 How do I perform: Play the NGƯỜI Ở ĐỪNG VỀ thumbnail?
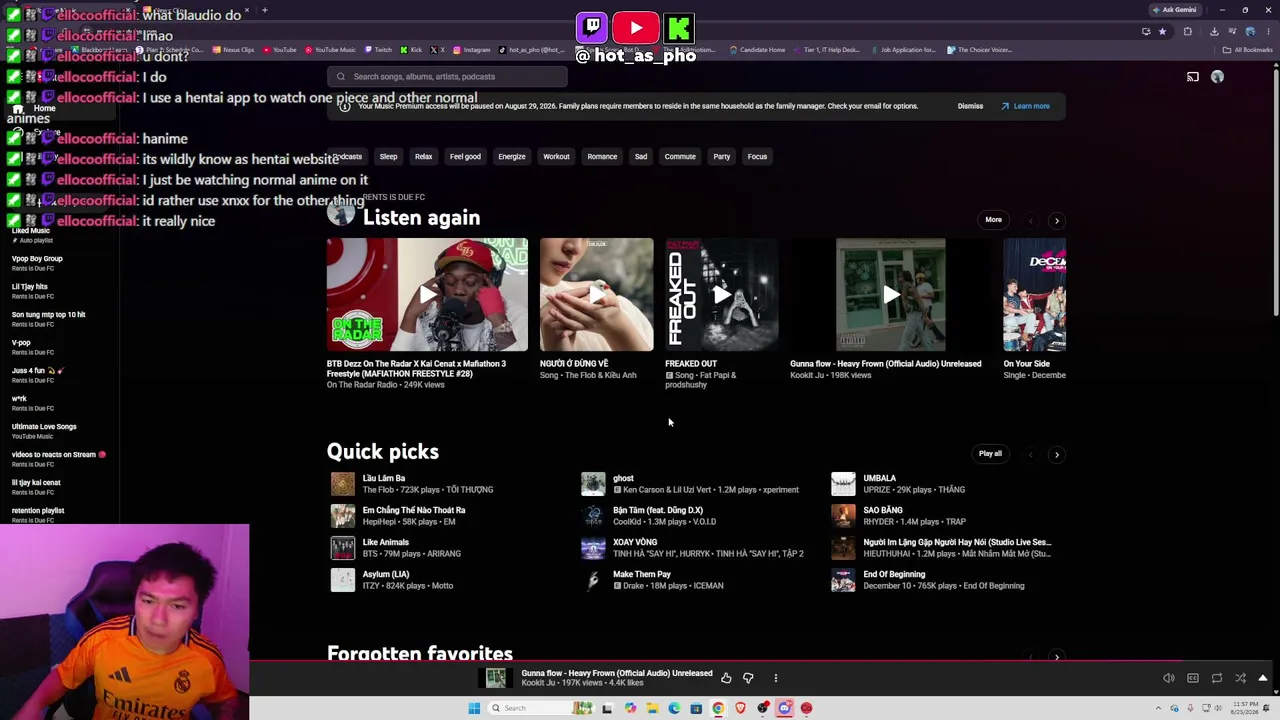597,295
